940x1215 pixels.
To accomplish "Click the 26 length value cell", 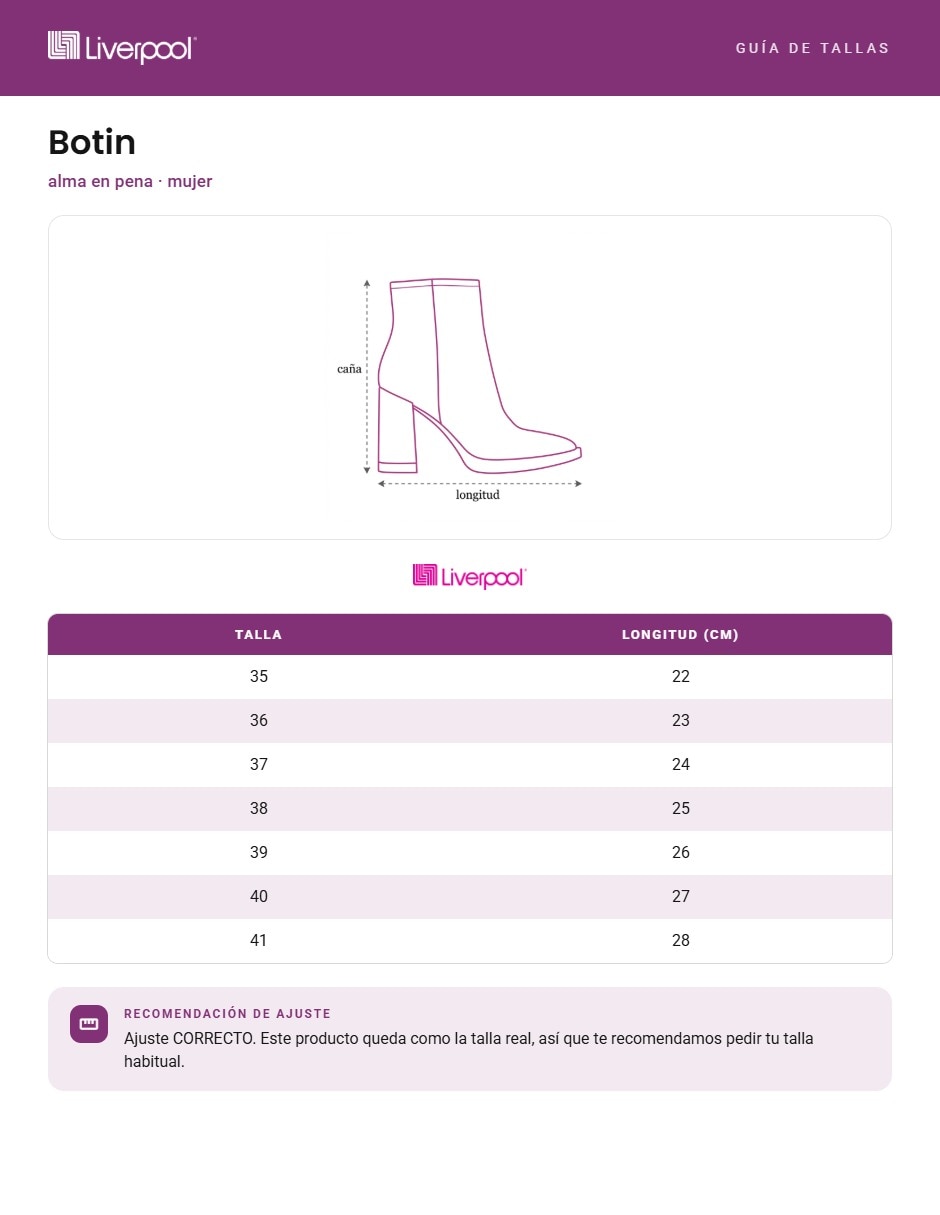I will click(681, 853).
